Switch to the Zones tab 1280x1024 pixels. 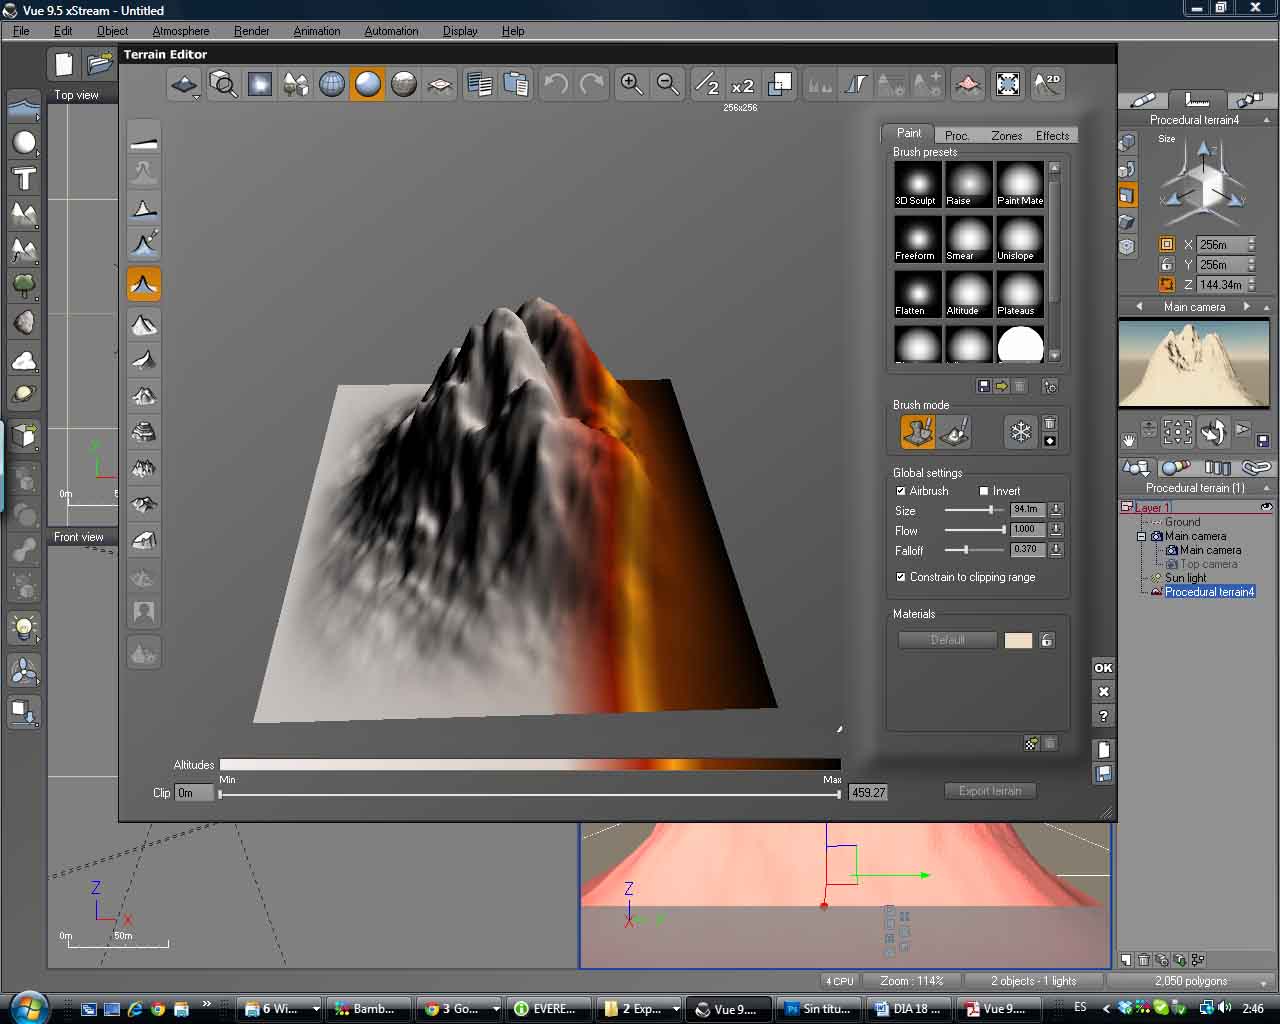(x=1006, y=135)
